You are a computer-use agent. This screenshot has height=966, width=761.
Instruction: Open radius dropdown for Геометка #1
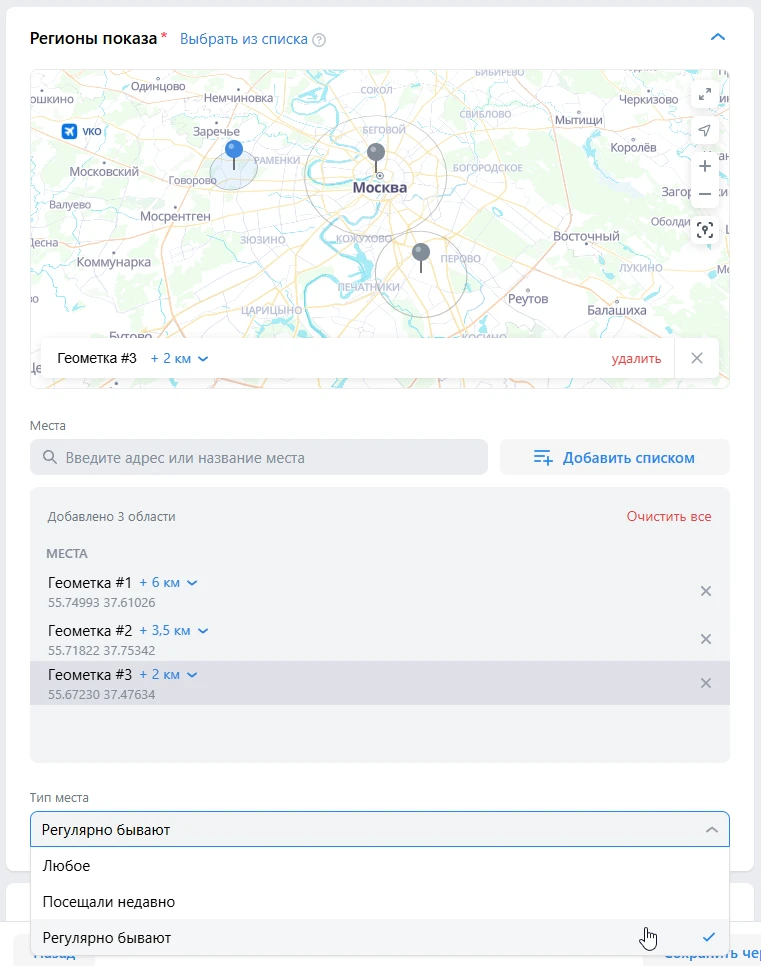169,583
